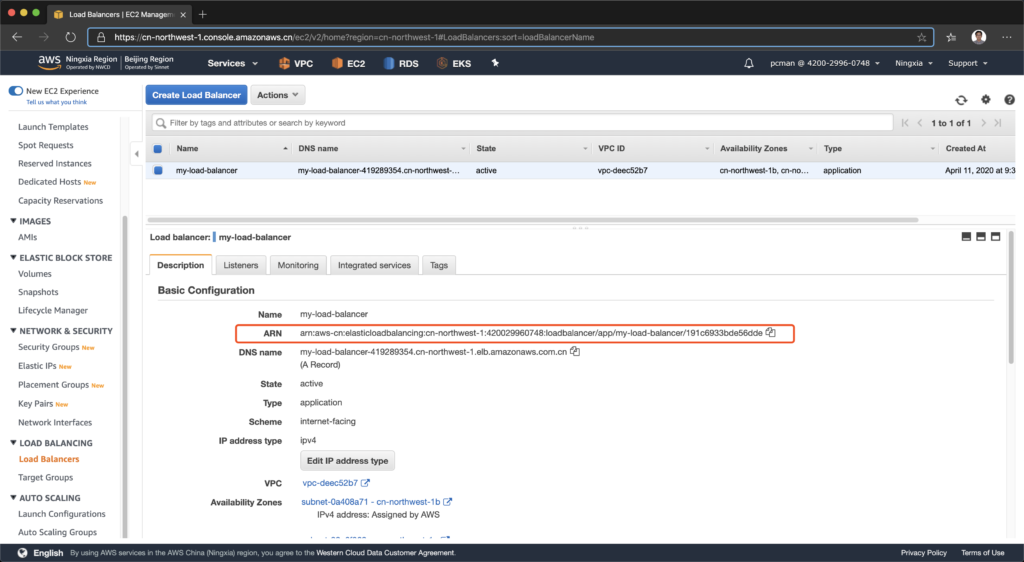Tick the select-all checkbox in the table header
Image resolution: width=1024 pixels, height=562 pixels.
[158, 149]
